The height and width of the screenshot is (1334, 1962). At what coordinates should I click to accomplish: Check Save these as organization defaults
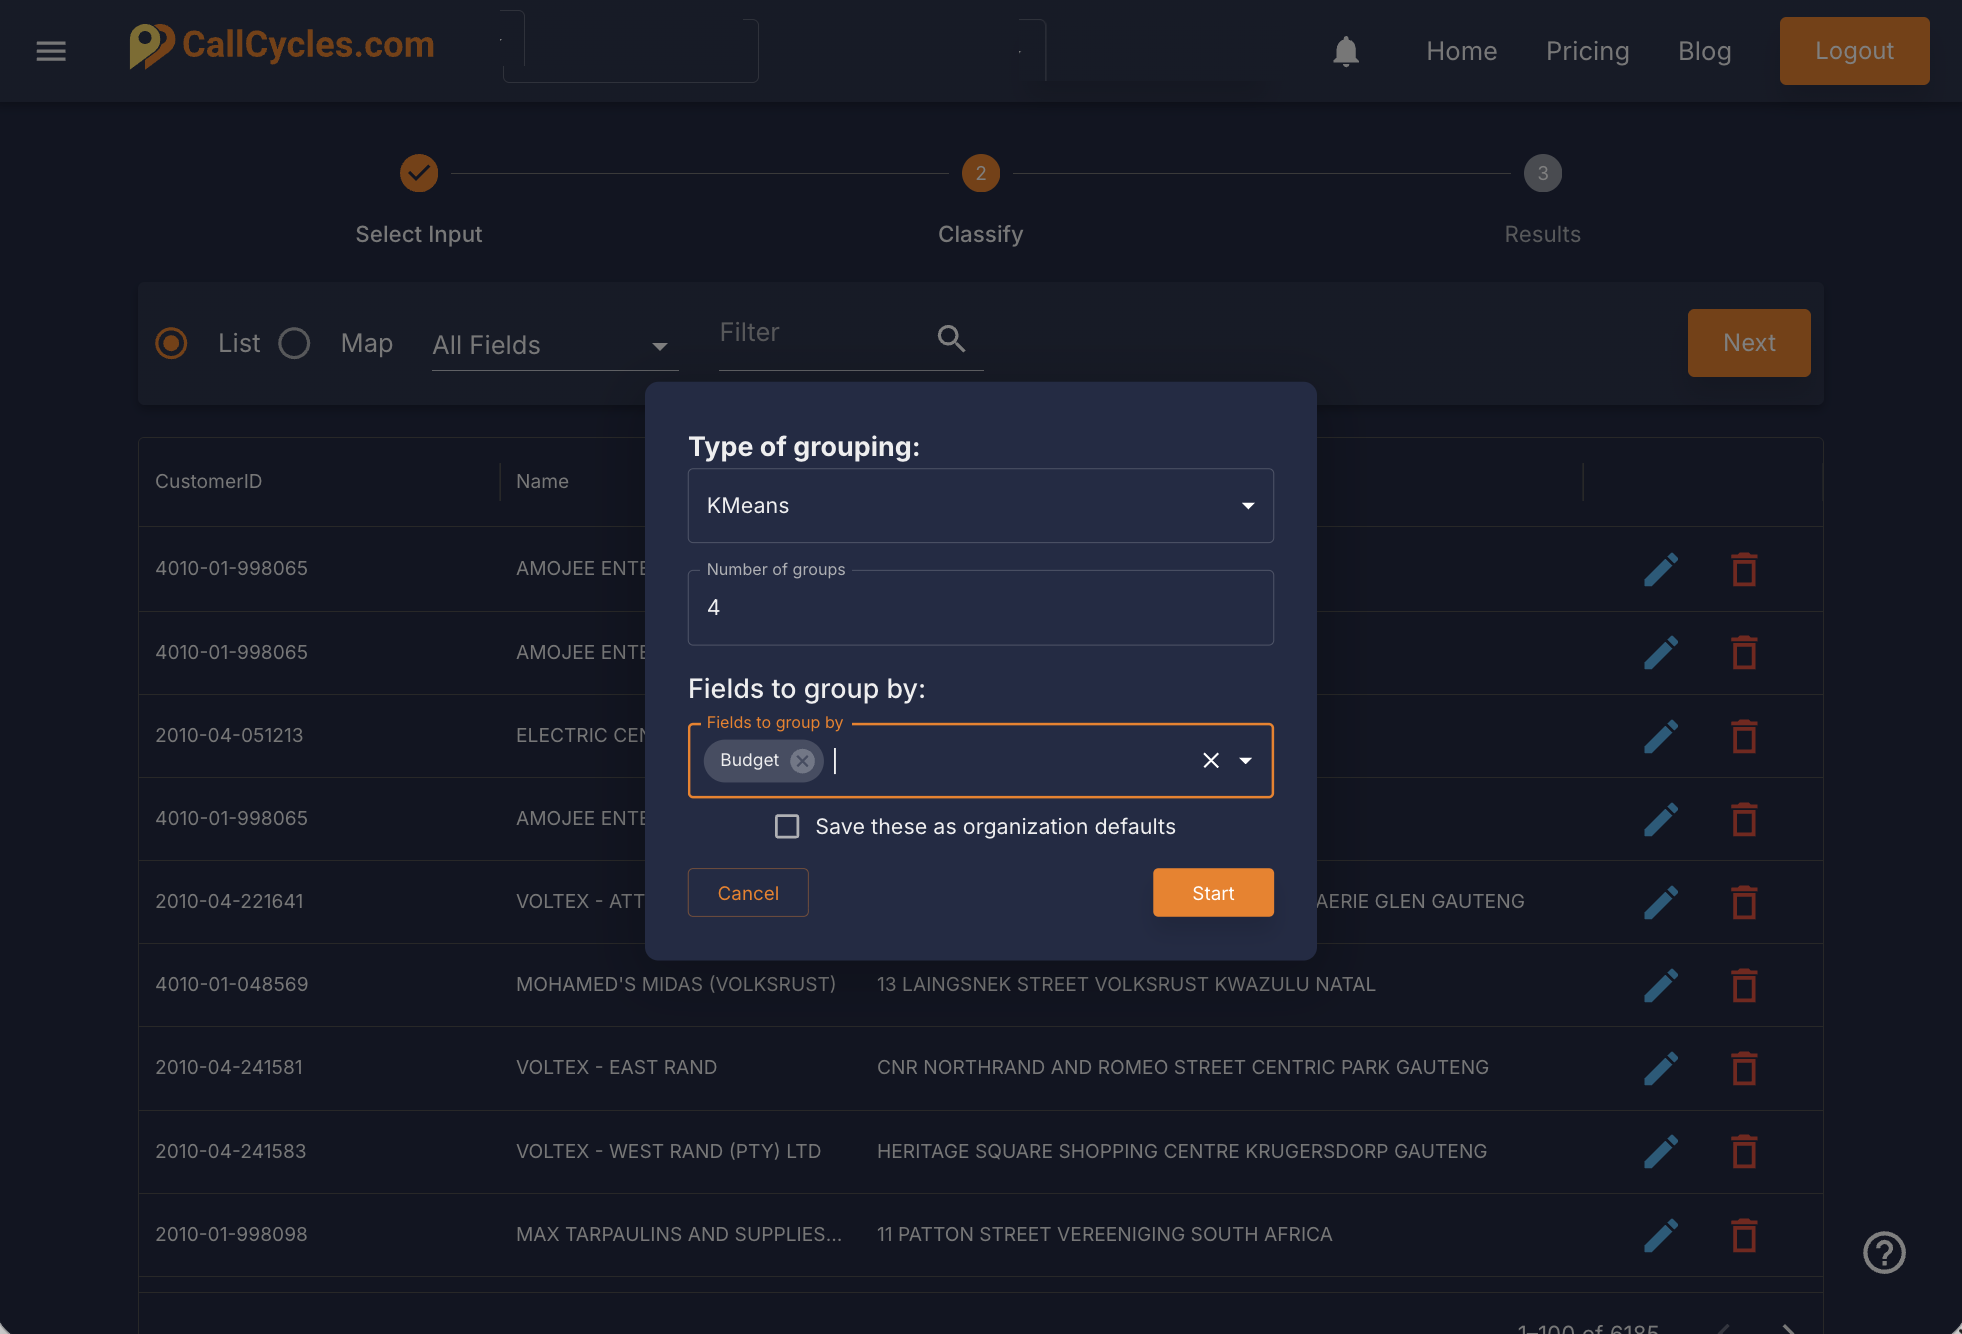coord(787,826)
